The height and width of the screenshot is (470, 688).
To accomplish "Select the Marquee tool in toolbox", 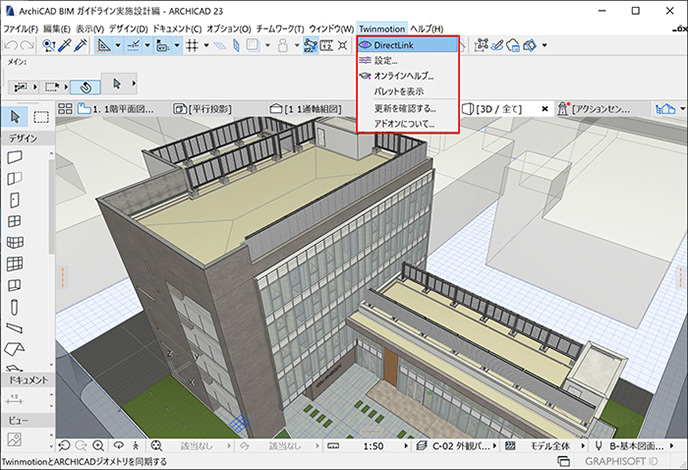I will [x=42, y=117].
